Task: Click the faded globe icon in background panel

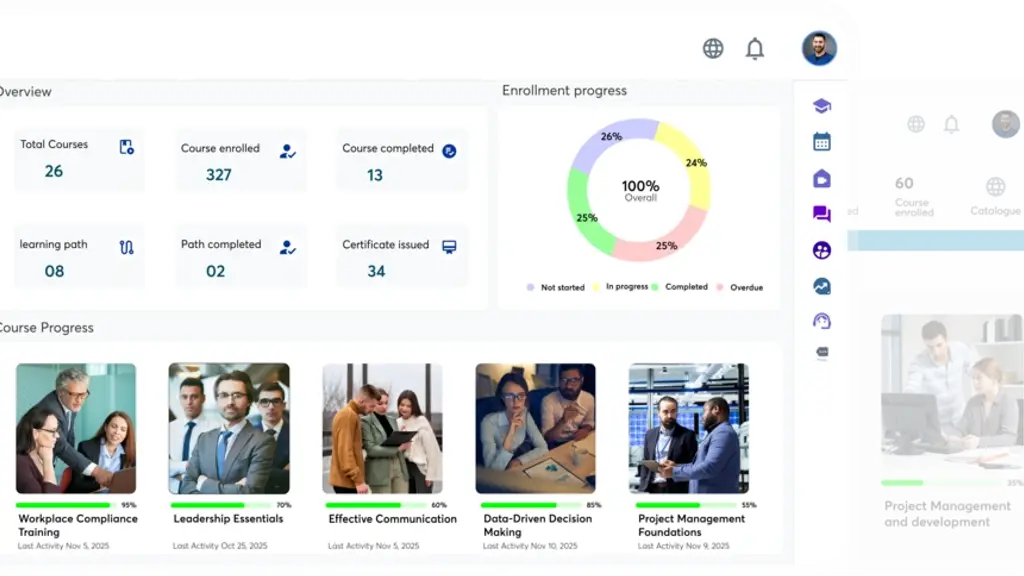Action: pyautogui.click(x=916, y=124)
